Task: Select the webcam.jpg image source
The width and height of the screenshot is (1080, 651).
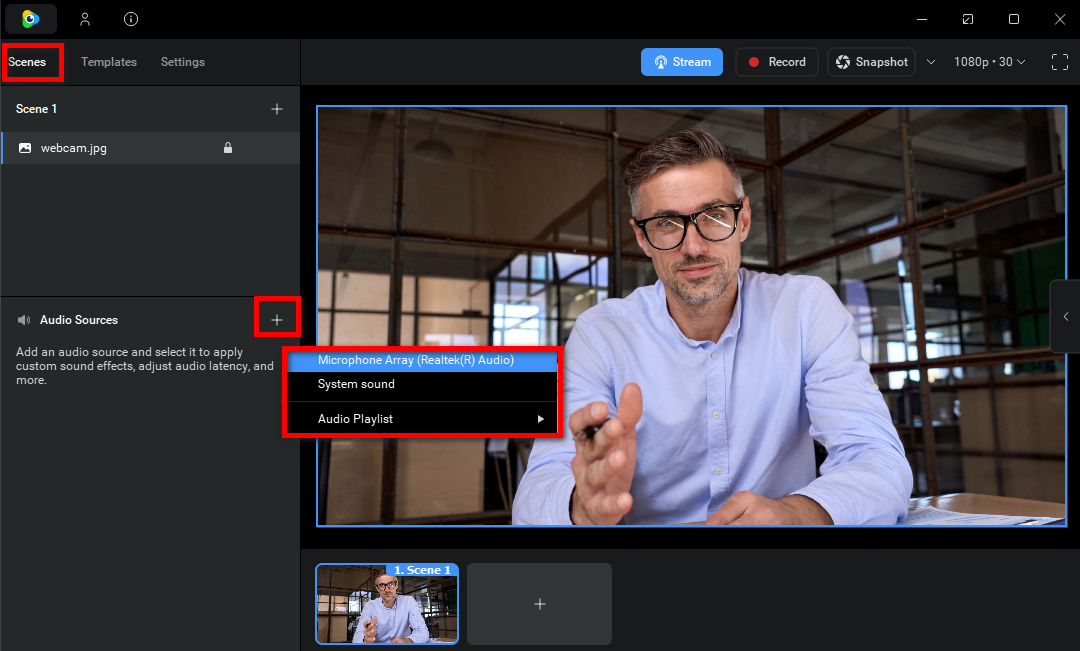Action: 74,148
